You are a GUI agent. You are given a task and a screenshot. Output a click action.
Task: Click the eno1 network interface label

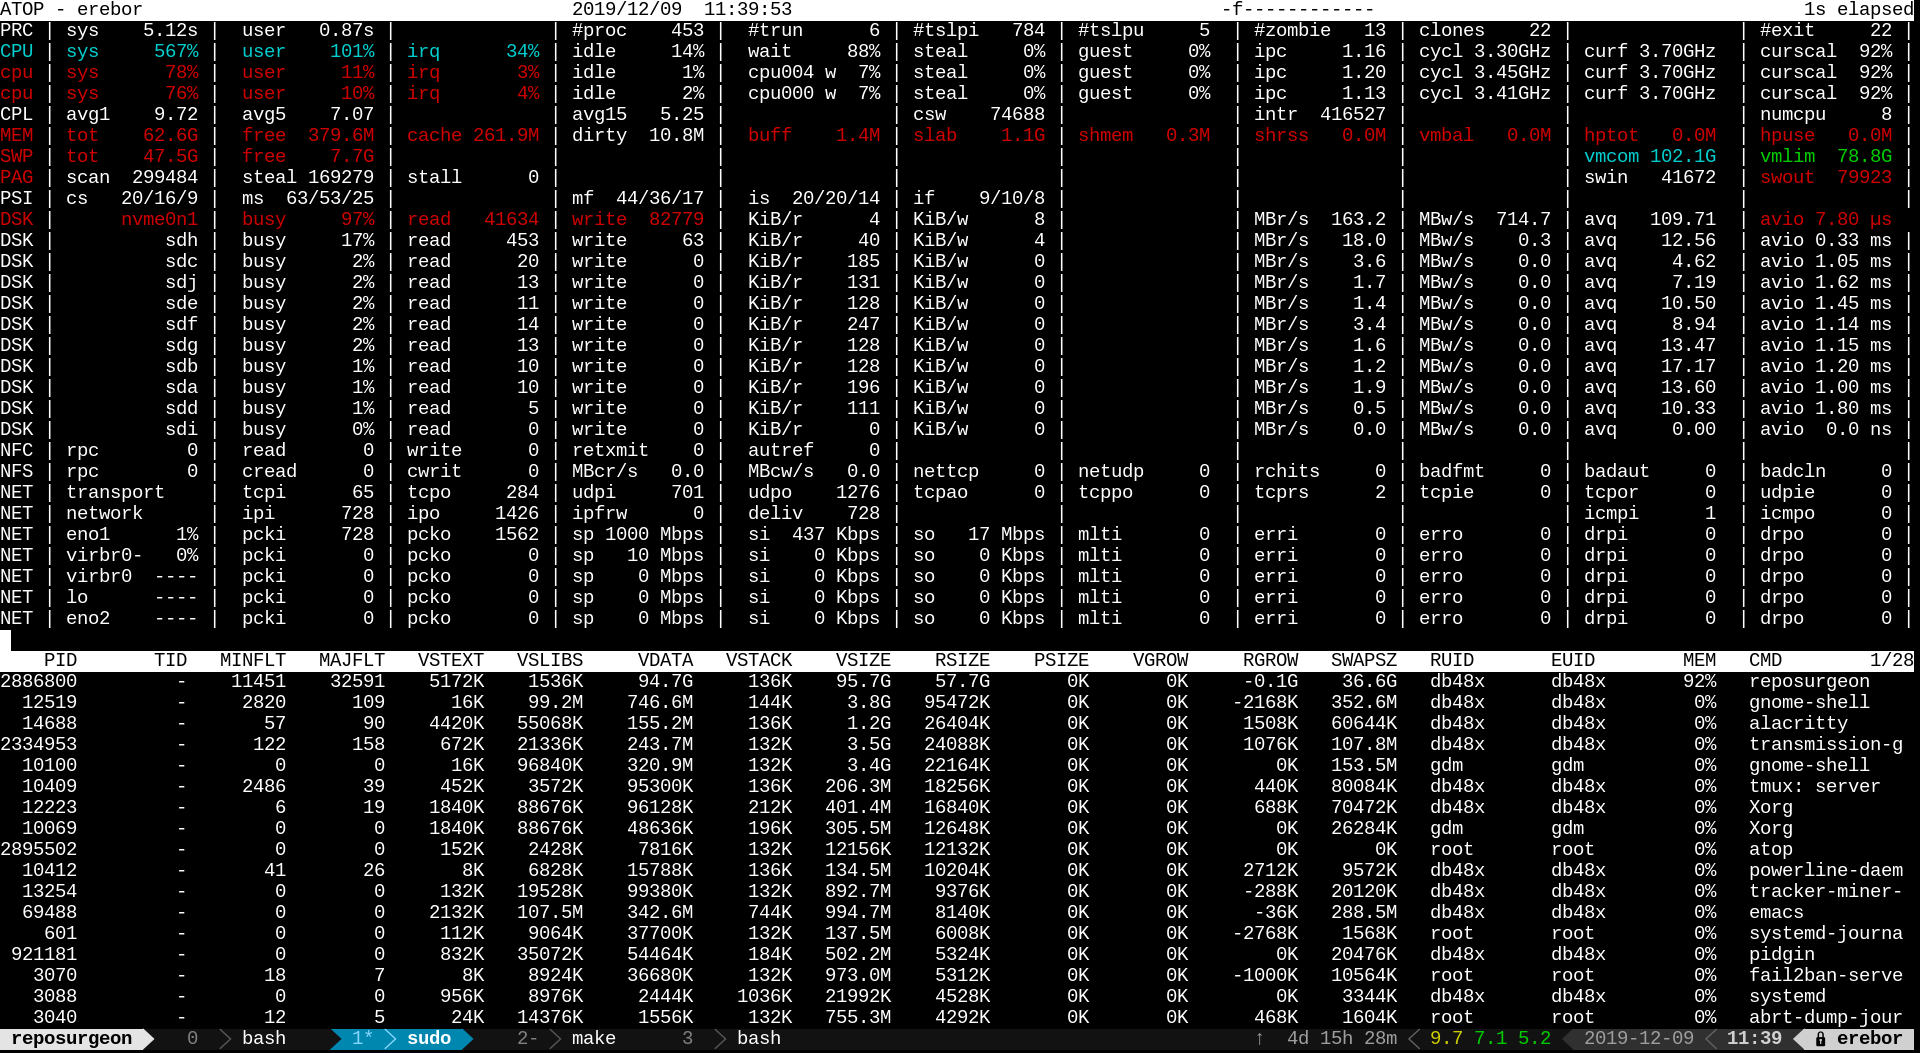click(x=88, y=535)
